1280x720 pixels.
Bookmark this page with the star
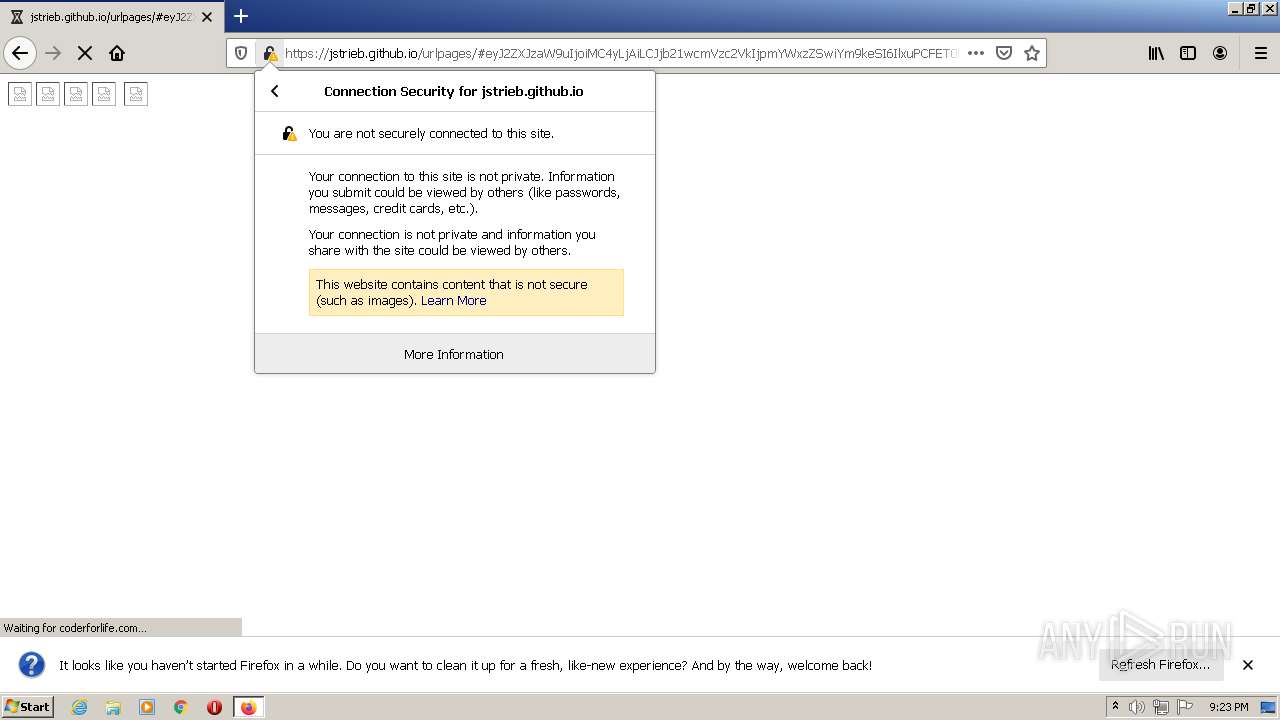point(1032,53)
